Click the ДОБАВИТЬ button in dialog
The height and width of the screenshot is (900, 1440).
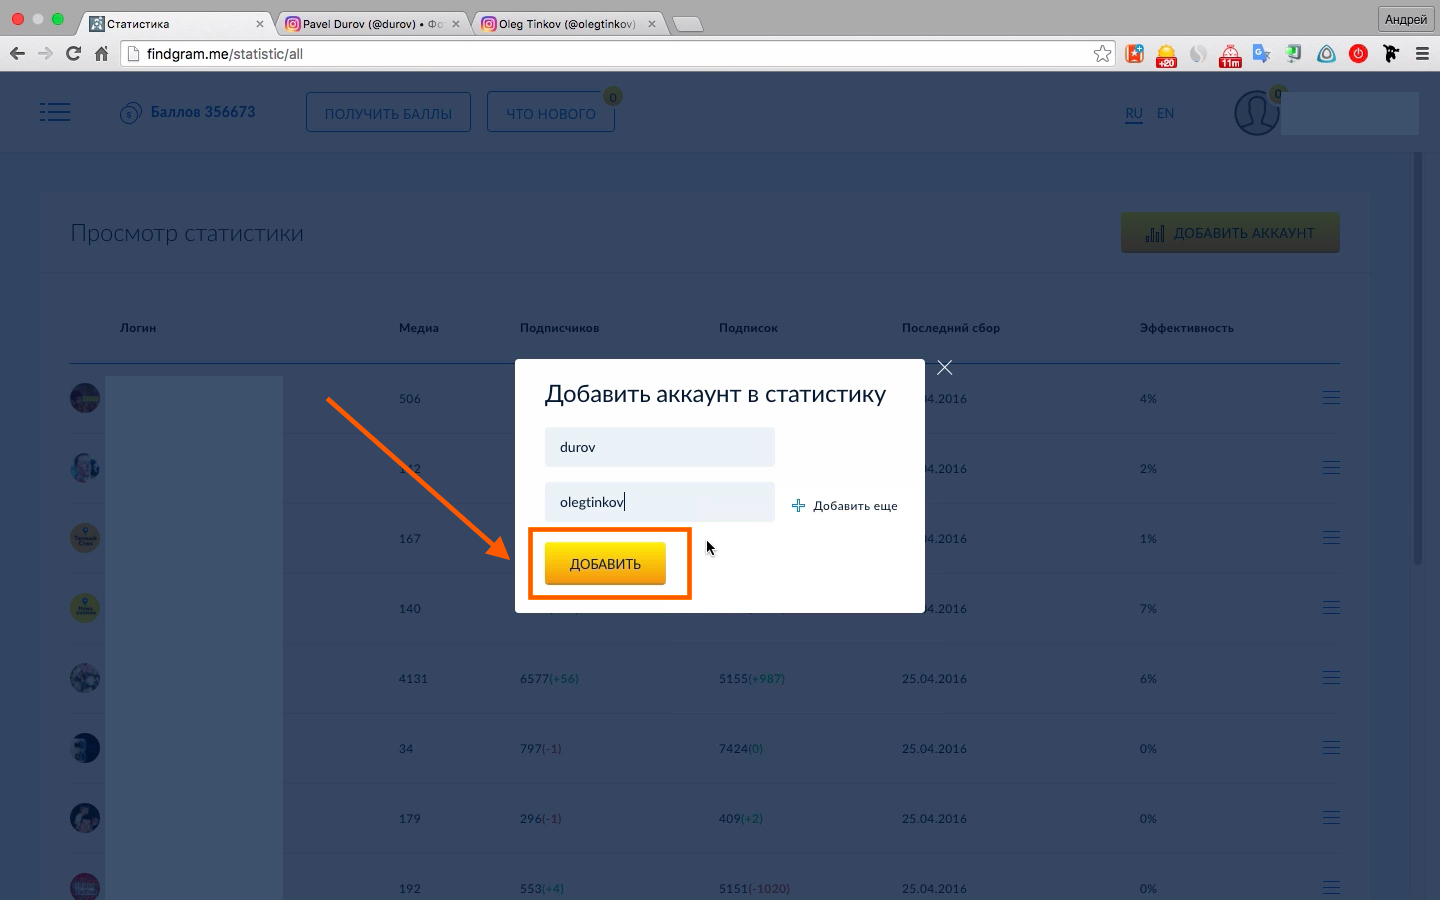pyautogui.click(x=605, y=564)
